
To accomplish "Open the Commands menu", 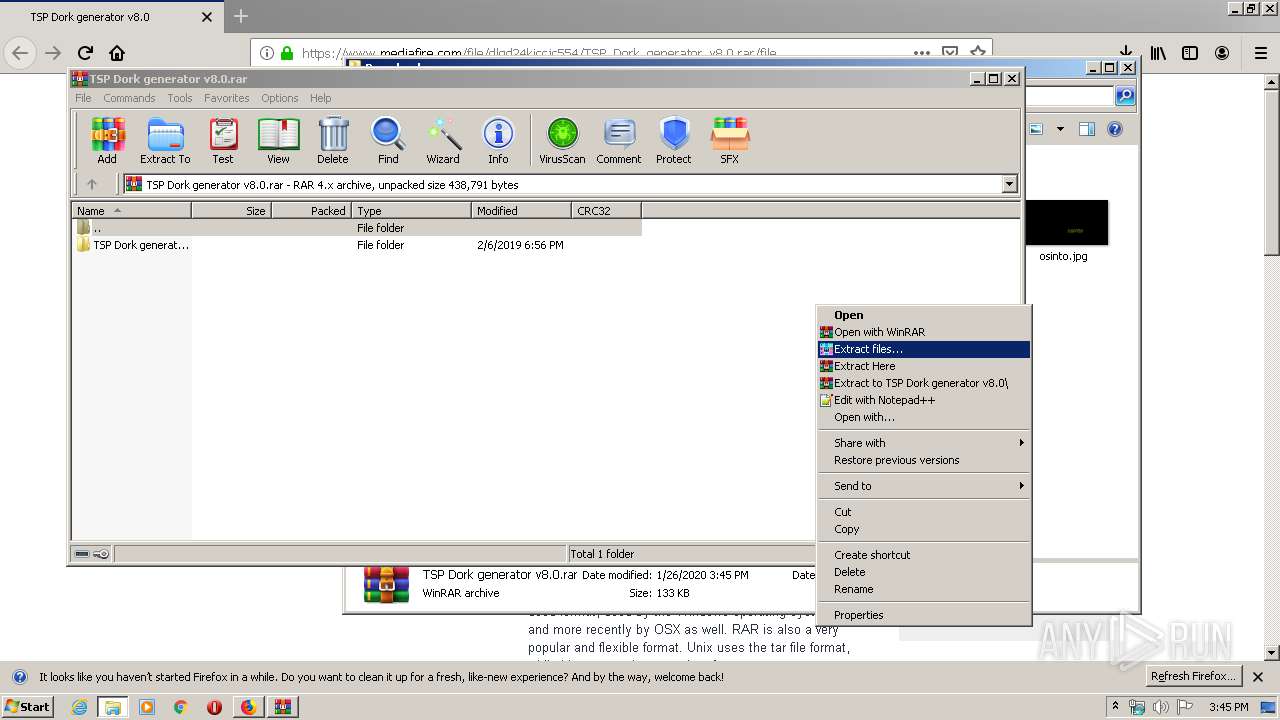I will [129, 98].
